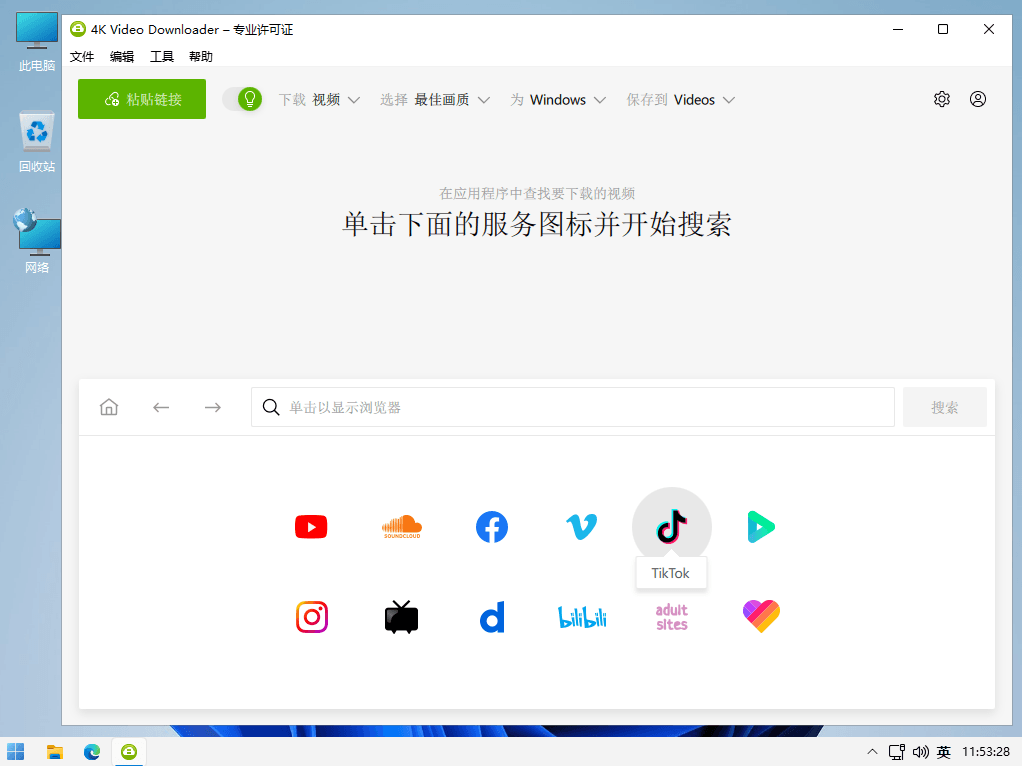Open the Dailymotion service icon
The image size is (1022, 766).
pyautogui.click(x=491, y=617)
